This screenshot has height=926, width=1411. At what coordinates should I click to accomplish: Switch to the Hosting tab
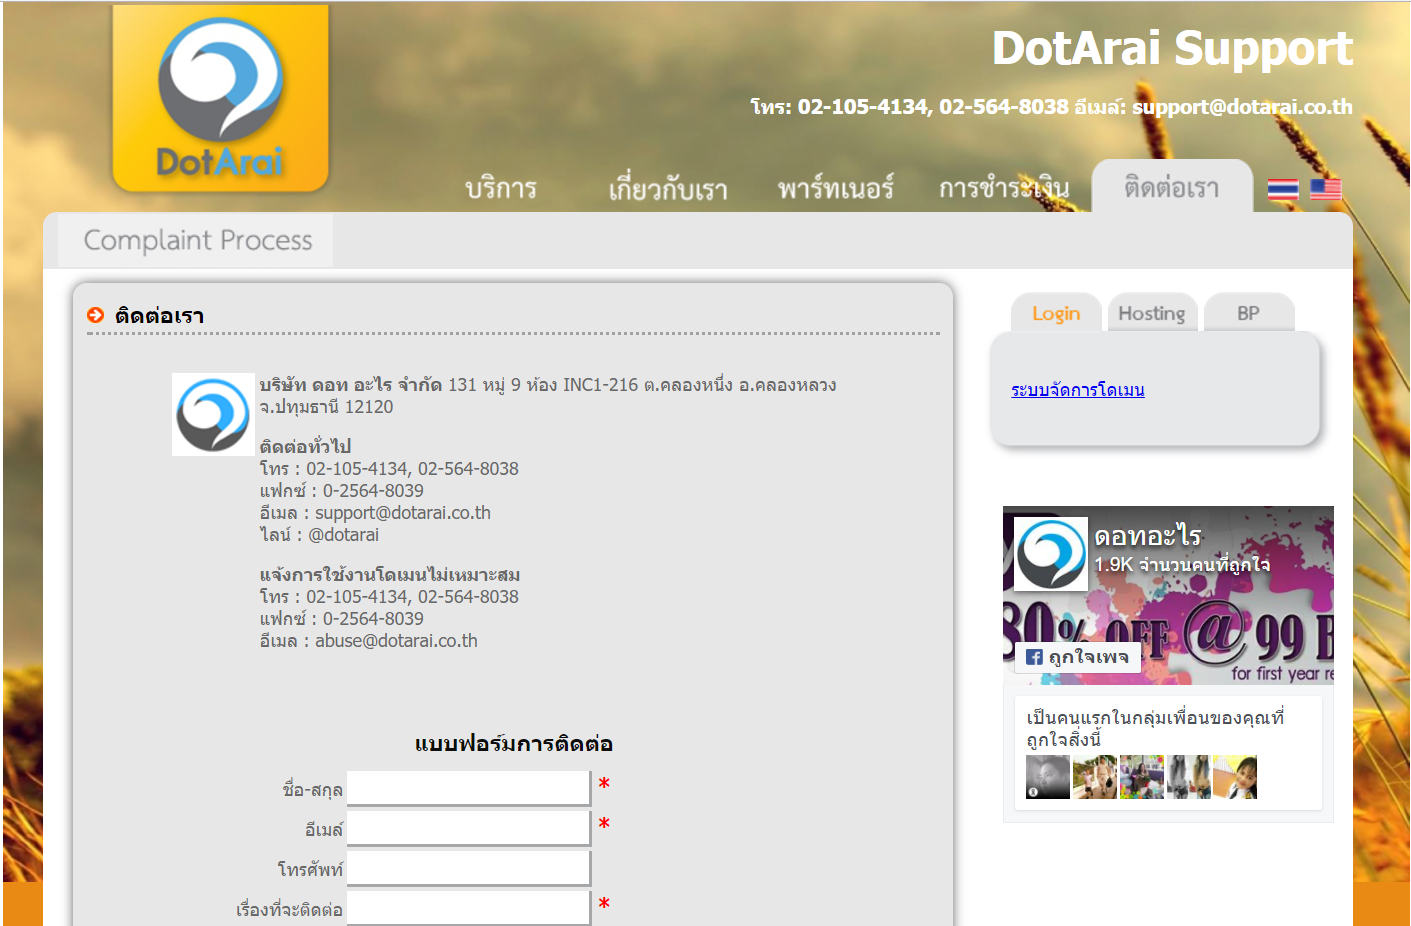click(1151, 313)
